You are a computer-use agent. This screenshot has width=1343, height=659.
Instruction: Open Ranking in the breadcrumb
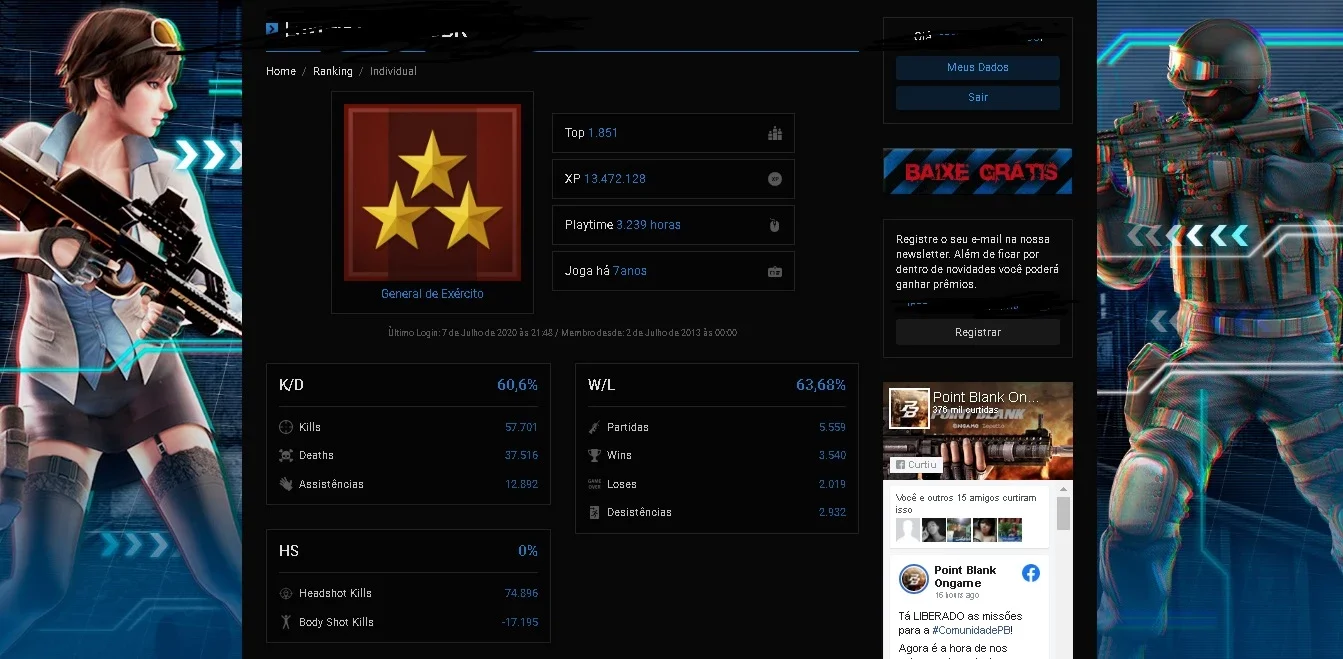point(333,71)
